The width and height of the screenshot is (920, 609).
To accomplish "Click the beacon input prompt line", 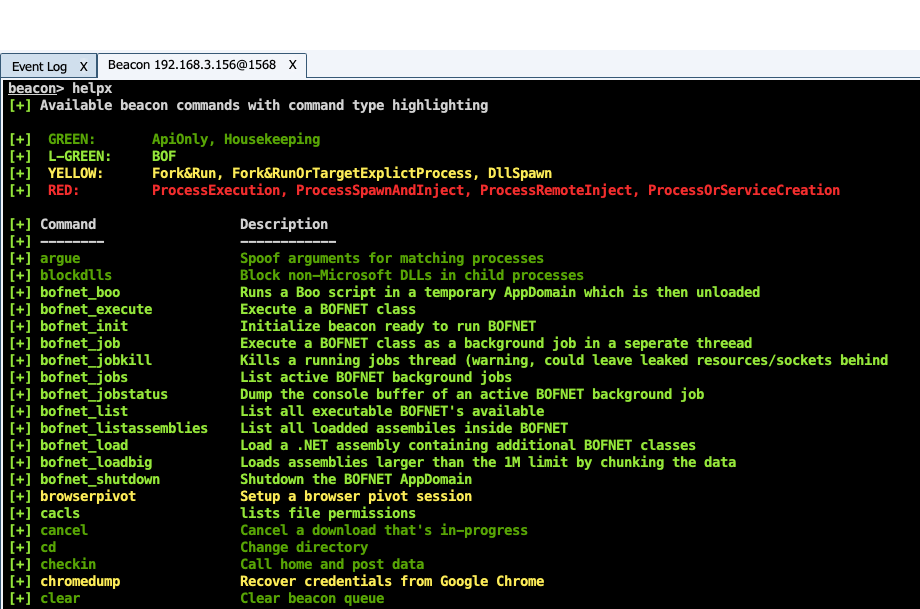I will (x=60, y=87).
